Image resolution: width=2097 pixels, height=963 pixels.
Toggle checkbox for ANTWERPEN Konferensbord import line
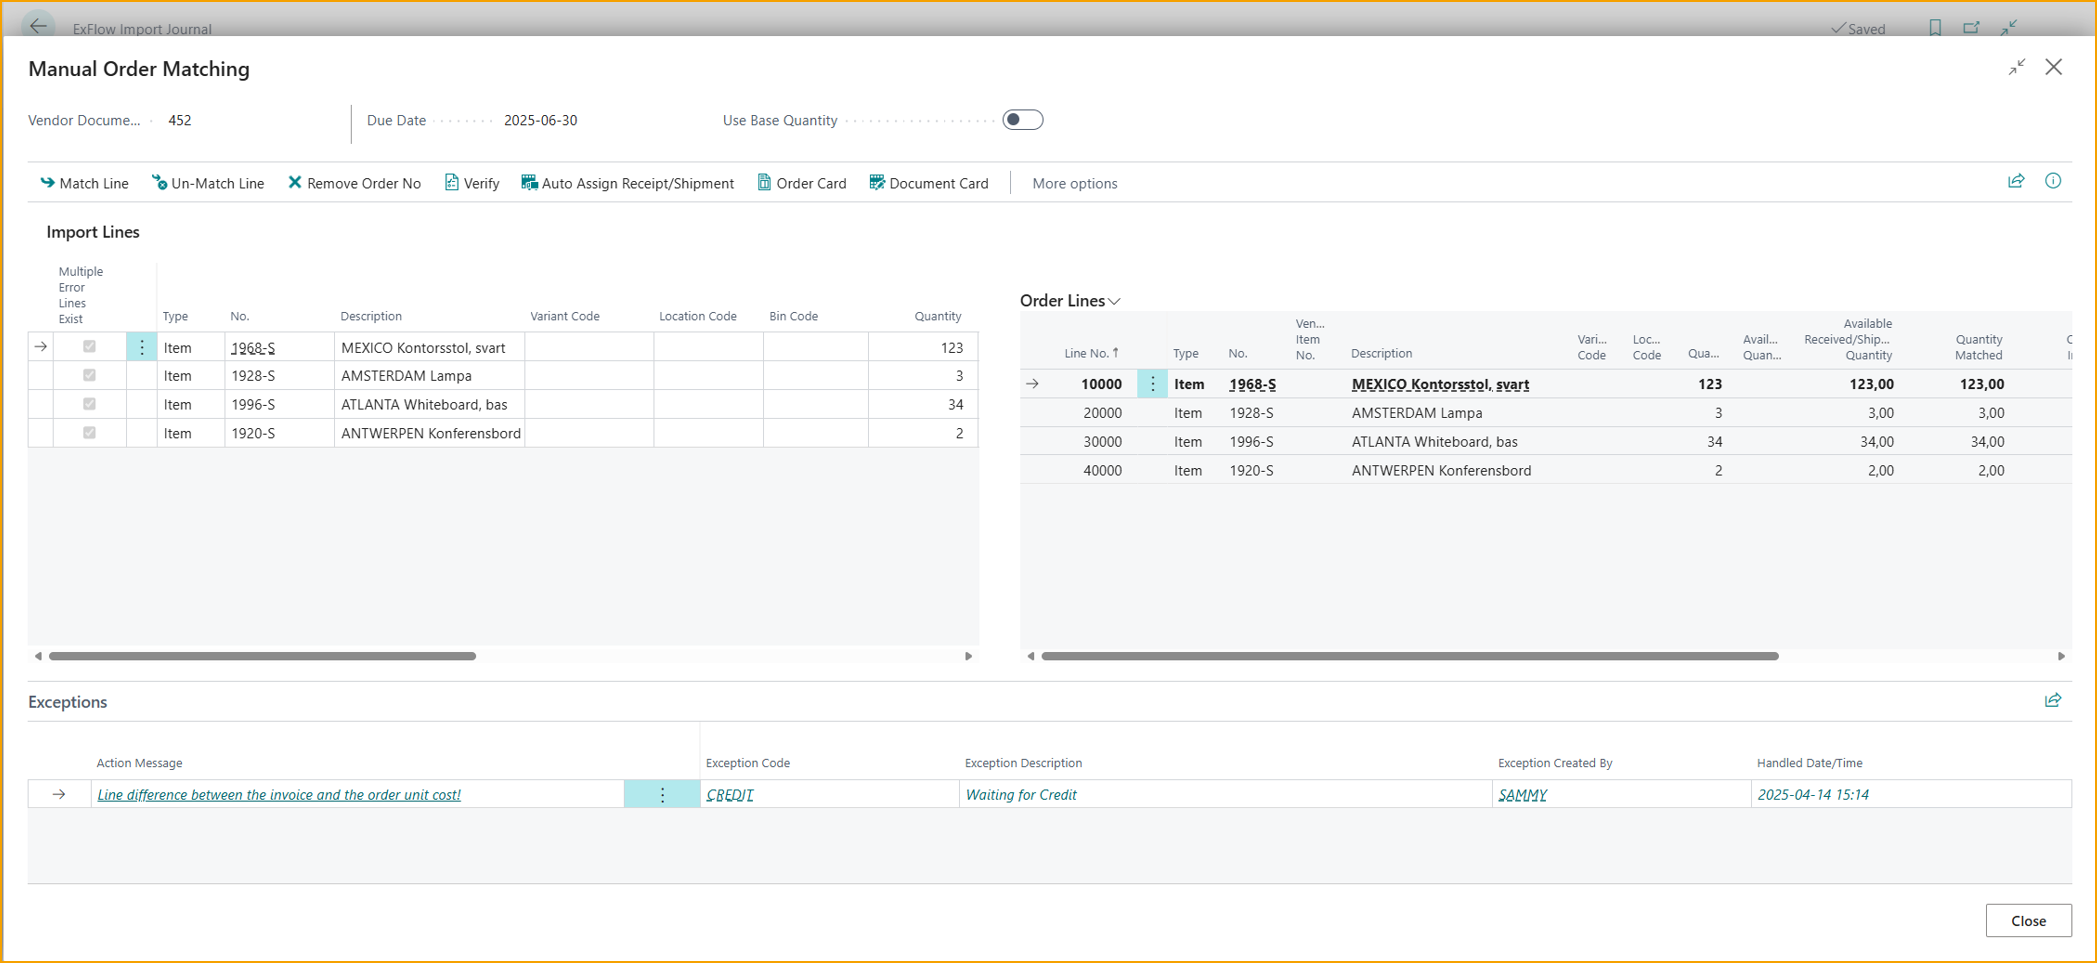coord(90,433)
